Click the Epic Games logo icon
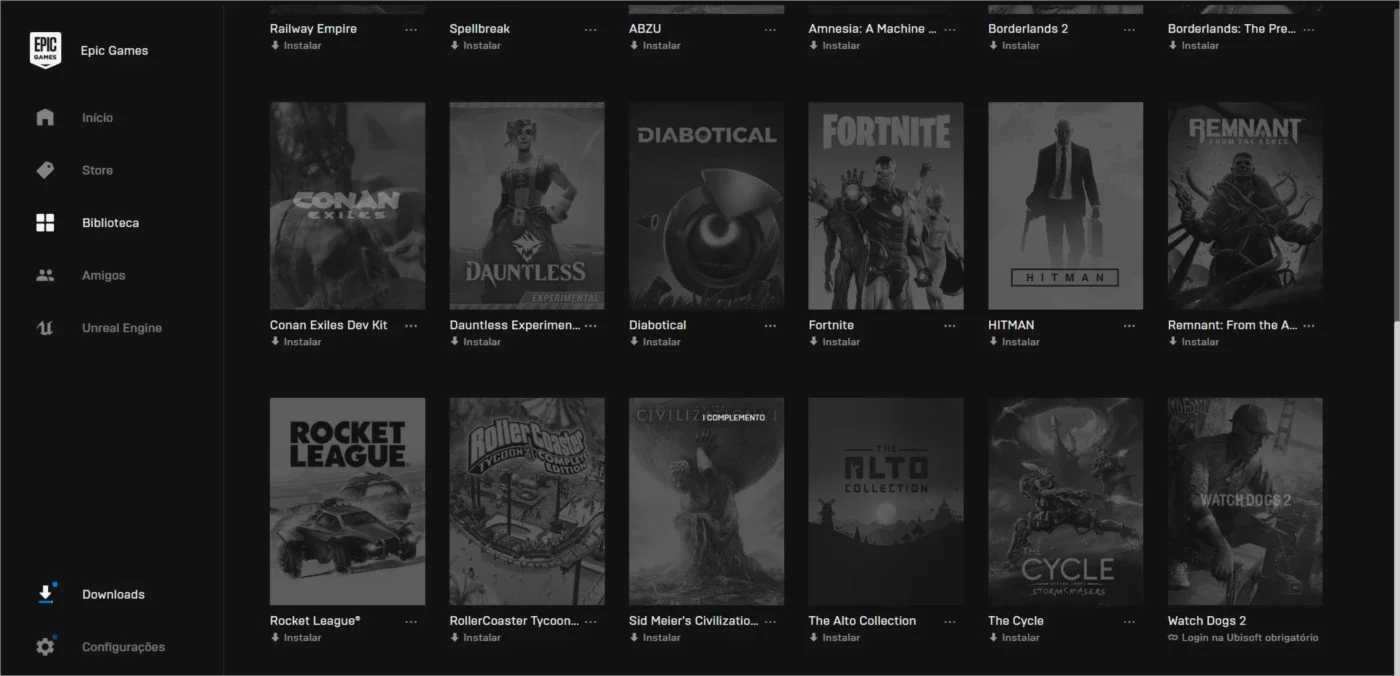 point(45,50)
